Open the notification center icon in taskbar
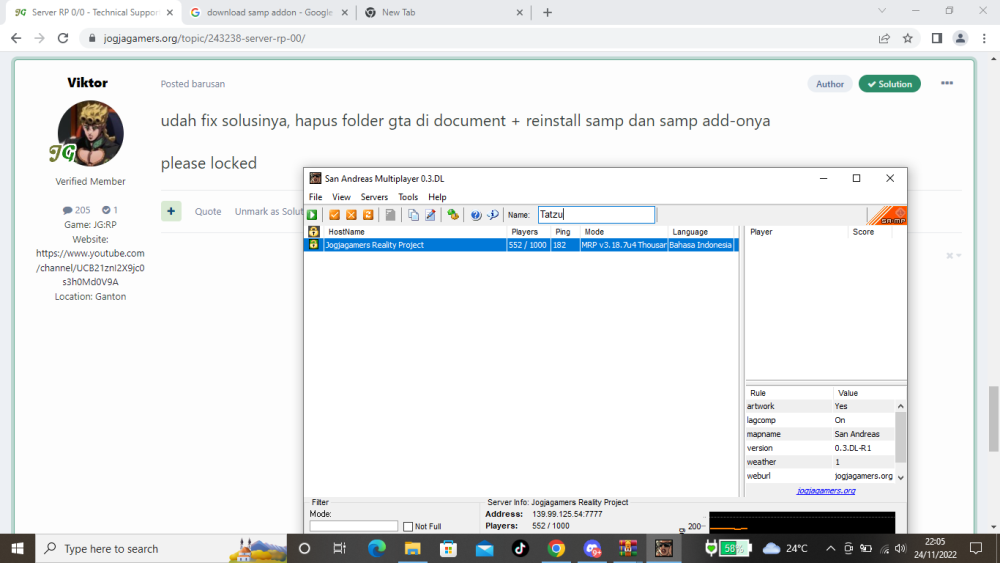 tap(976, 548)
